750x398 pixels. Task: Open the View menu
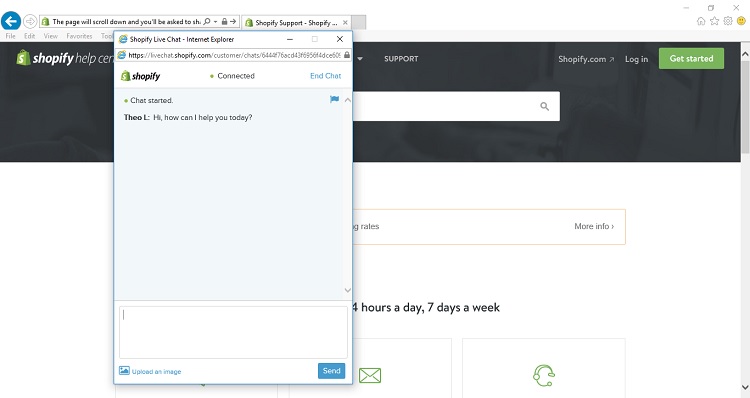tap(51, 36)
